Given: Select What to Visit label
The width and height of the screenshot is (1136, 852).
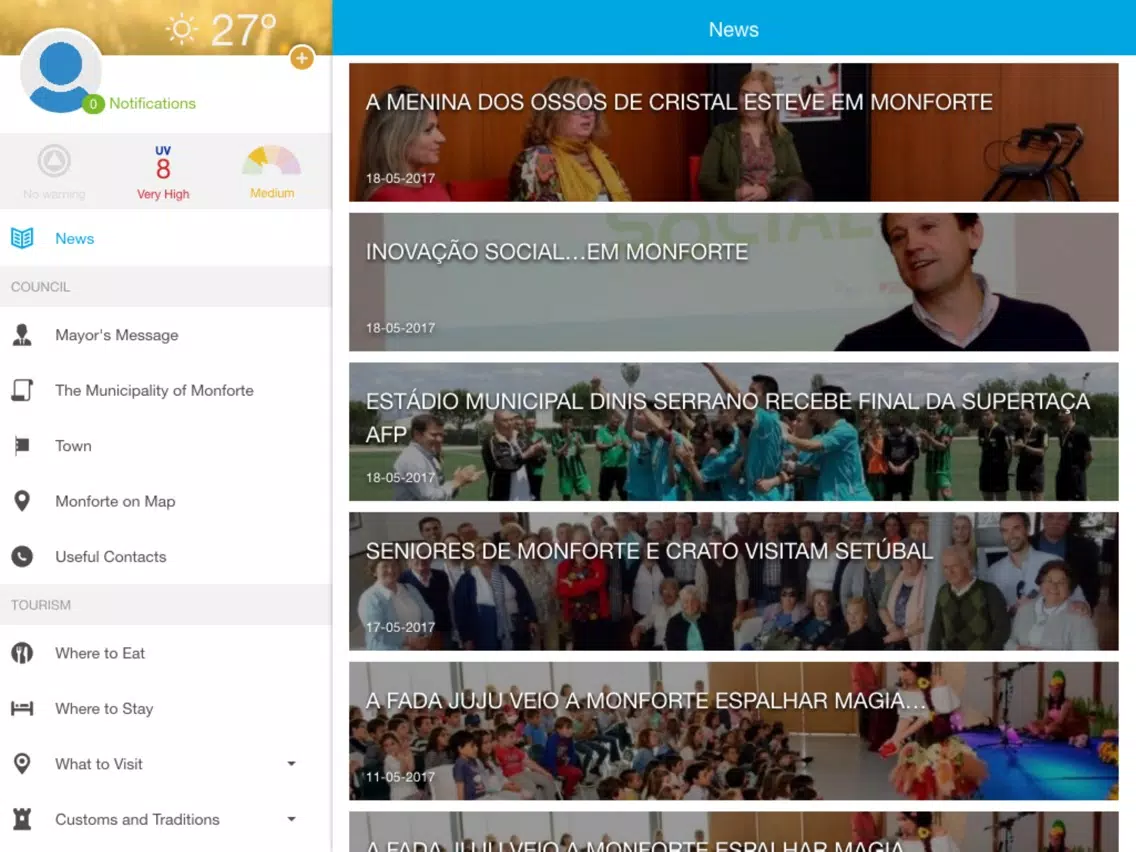Looking at the screenshot, I should (99, 764).
